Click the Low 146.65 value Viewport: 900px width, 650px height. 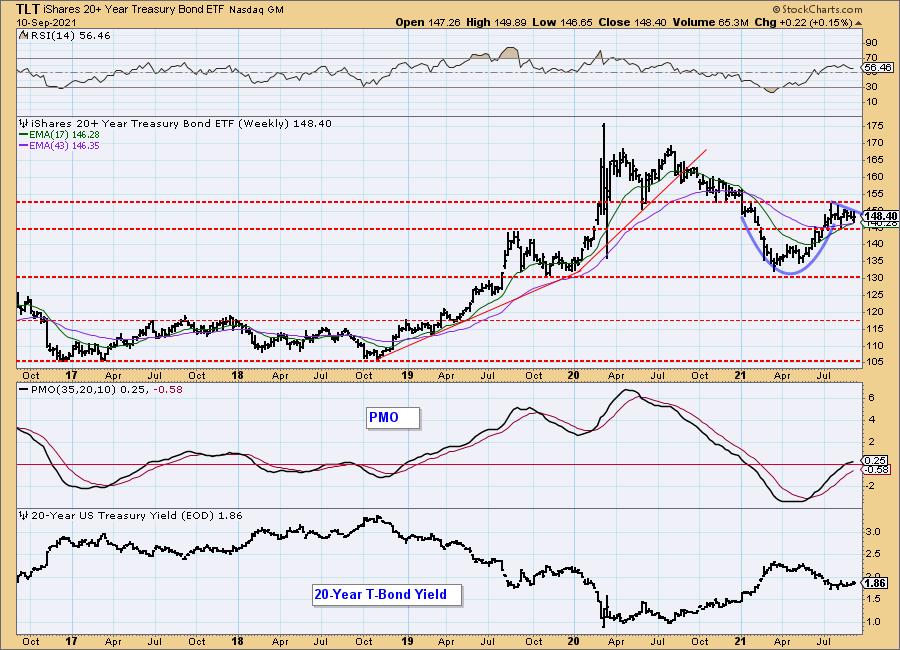point(562,22)
